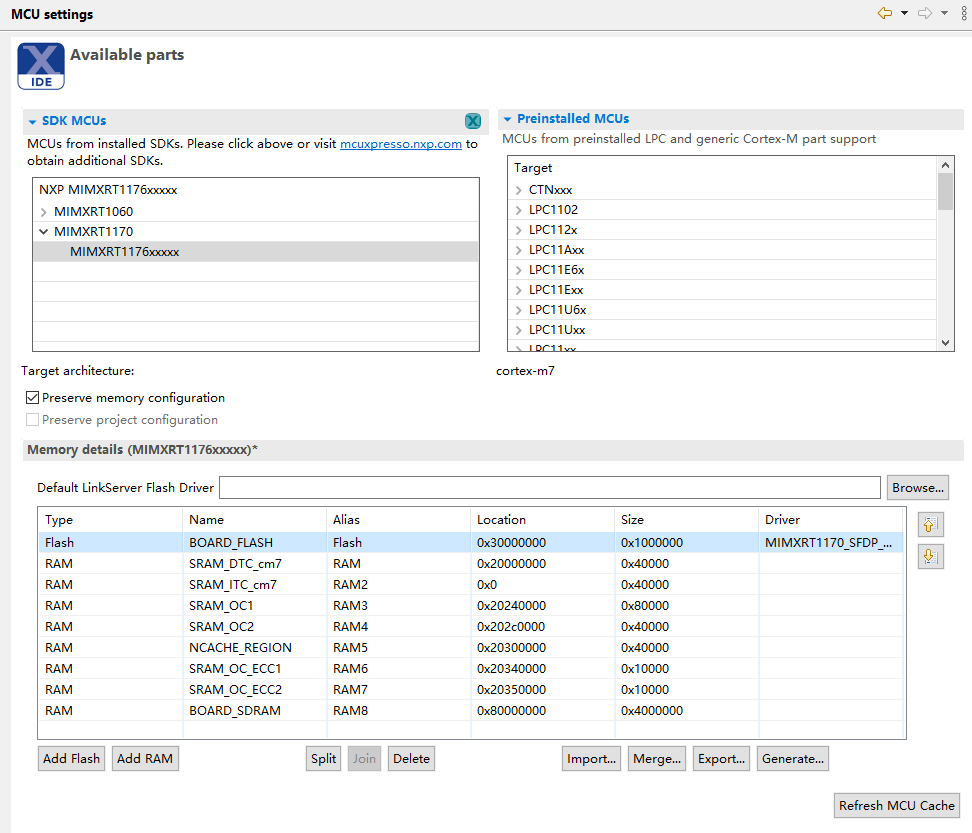Screen dimensions: 972x833
Task: Select the NCACHE_REGION row
Action: [x=471, y=648]
